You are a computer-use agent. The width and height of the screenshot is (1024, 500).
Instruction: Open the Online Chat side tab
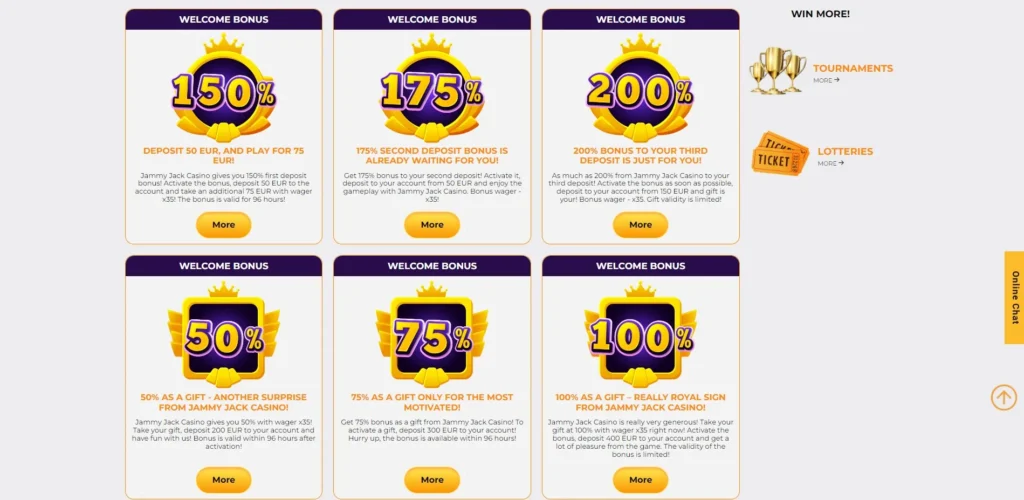pos(1014,297)
